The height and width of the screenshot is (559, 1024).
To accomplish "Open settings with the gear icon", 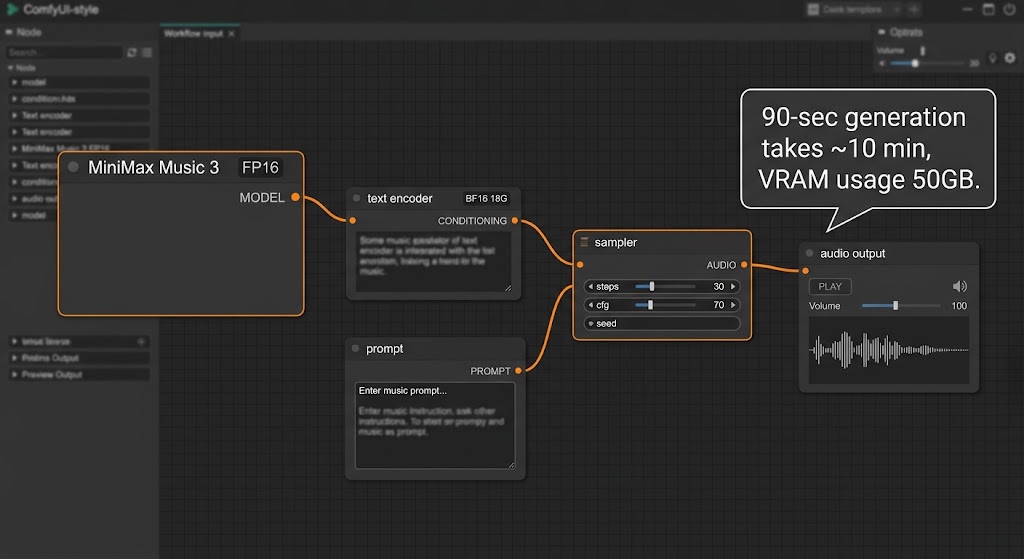I will [x=1010, y=58].
